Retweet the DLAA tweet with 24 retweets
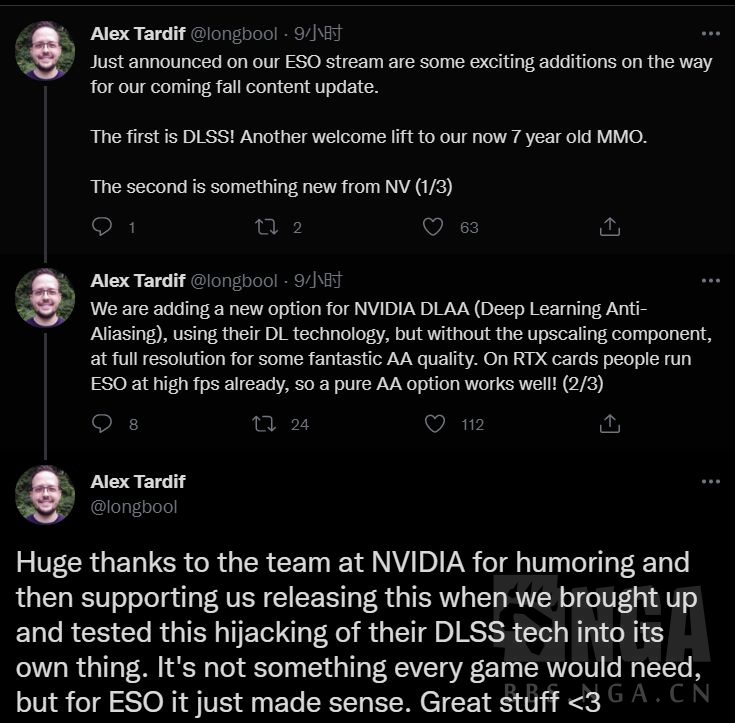This screenshot has height=723, width=735. (266, 424)
